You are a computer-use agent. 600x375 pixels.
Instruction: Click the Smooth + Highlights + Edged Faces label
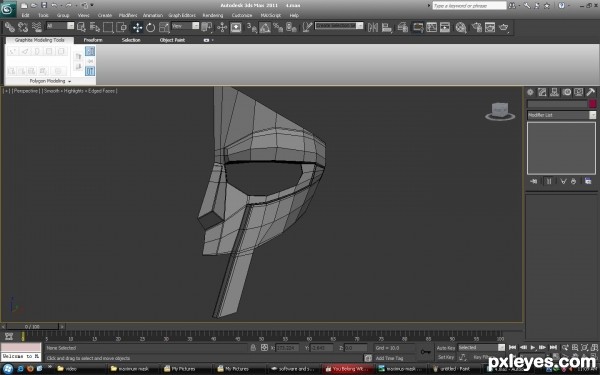tap(80, 91)
